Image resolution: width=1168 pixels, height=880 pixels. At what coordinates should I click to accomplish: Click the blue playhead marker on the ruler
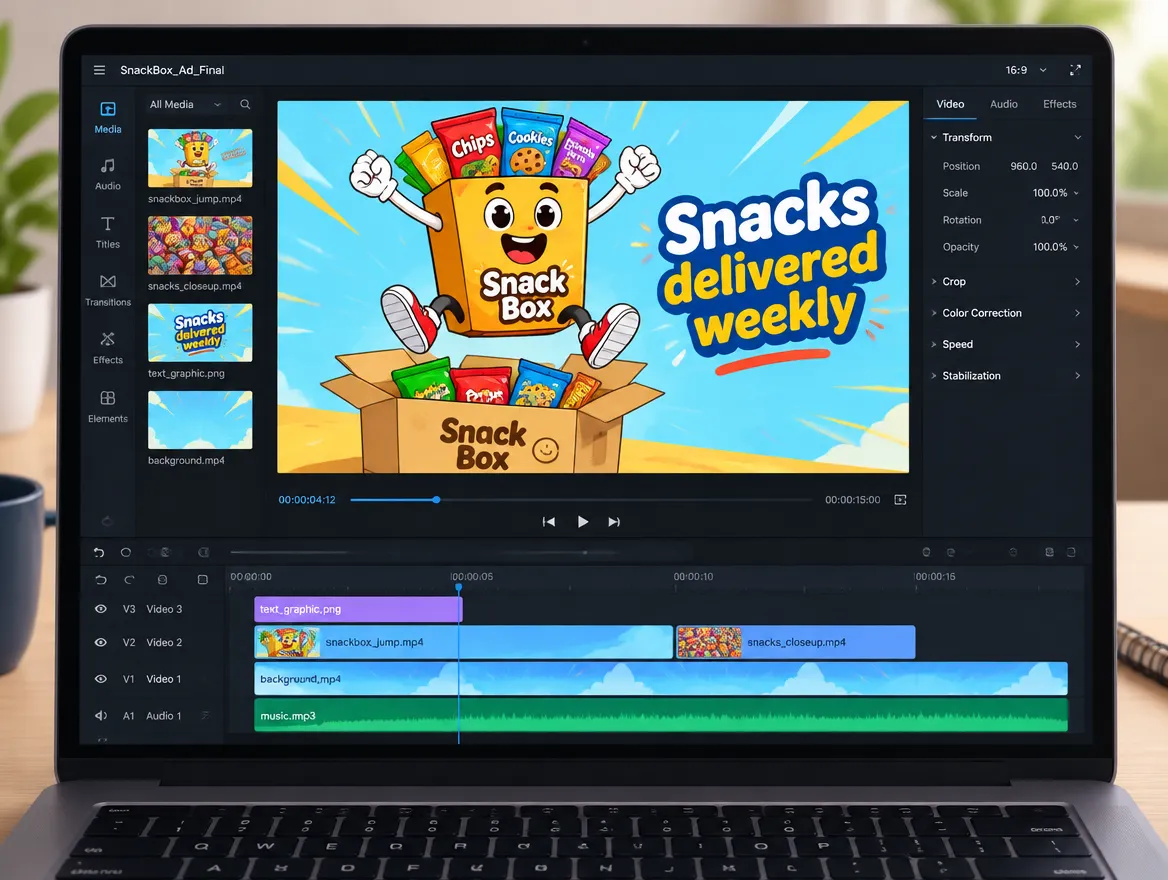459,588
